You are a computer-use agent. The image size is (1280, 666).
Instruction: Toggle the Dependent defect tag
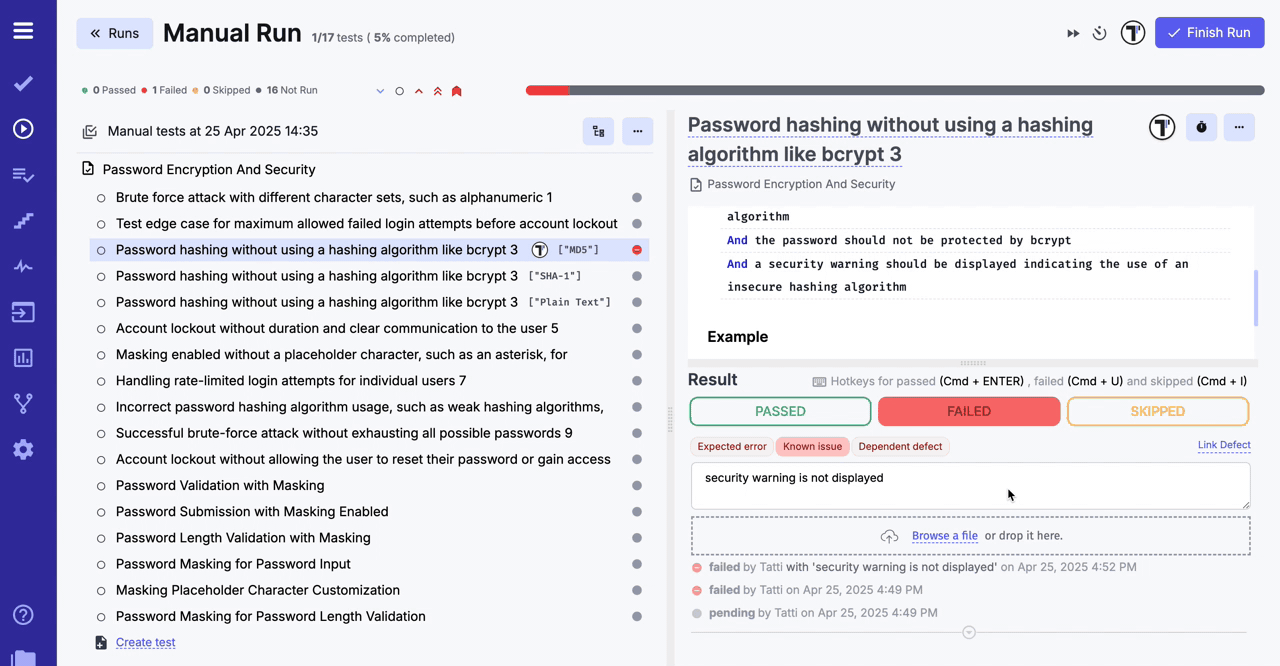tap(900, 447)
